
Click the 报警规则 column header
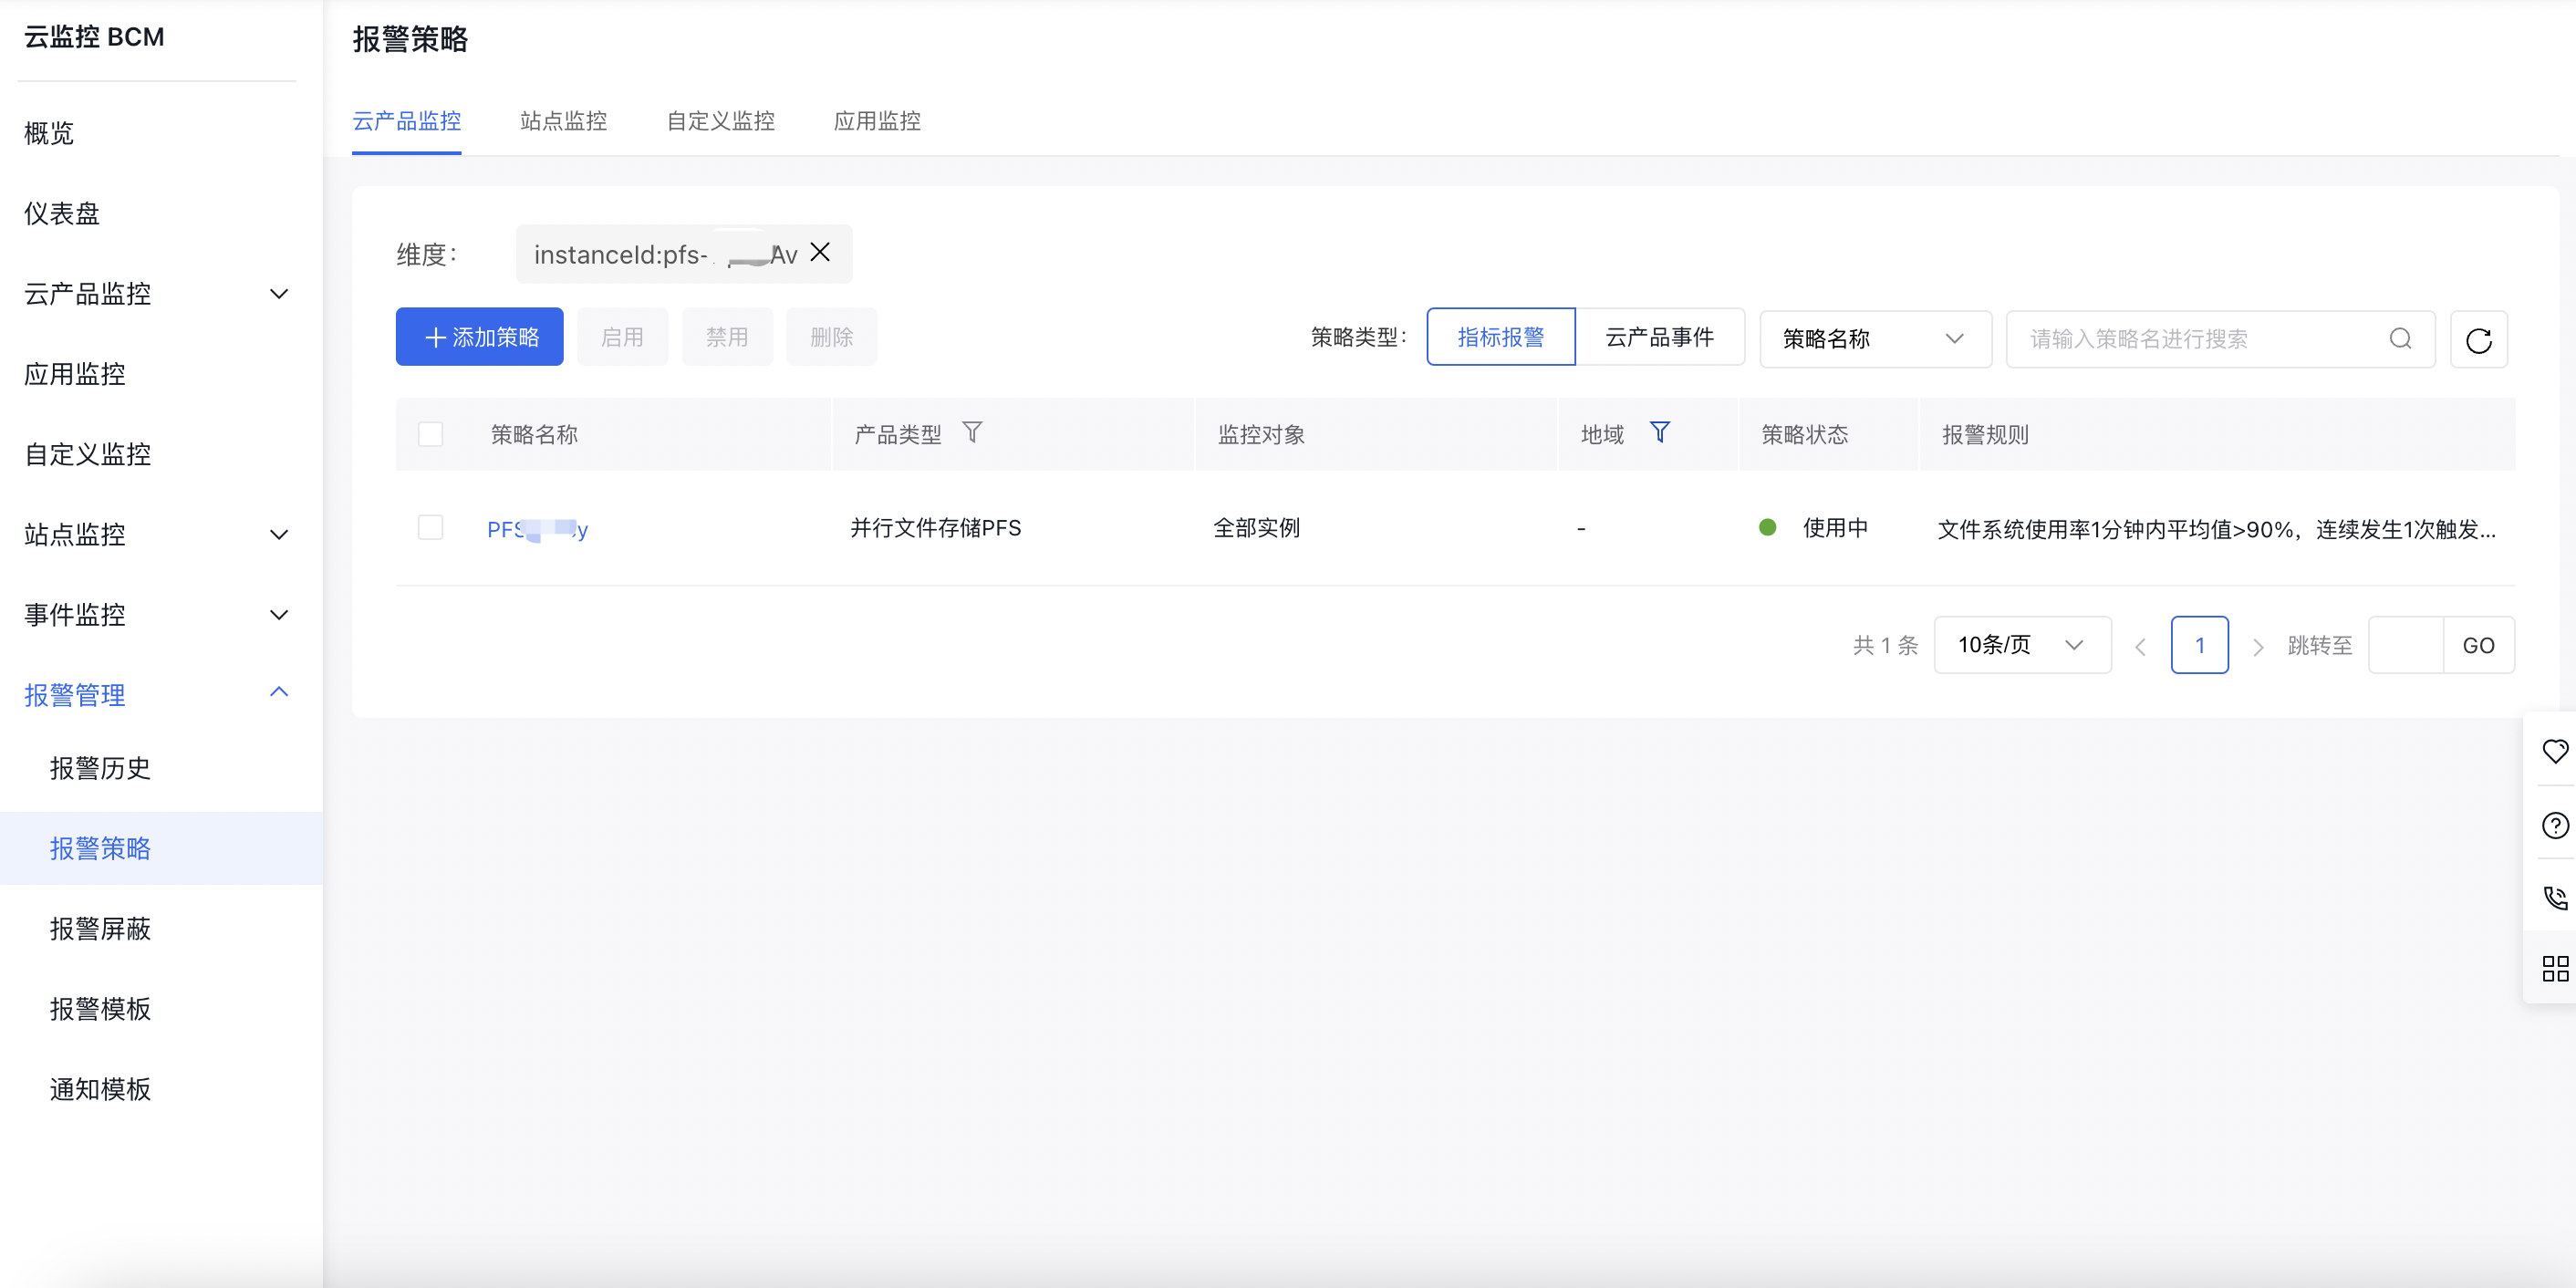pyautogui.click(x=1985, y=435)
